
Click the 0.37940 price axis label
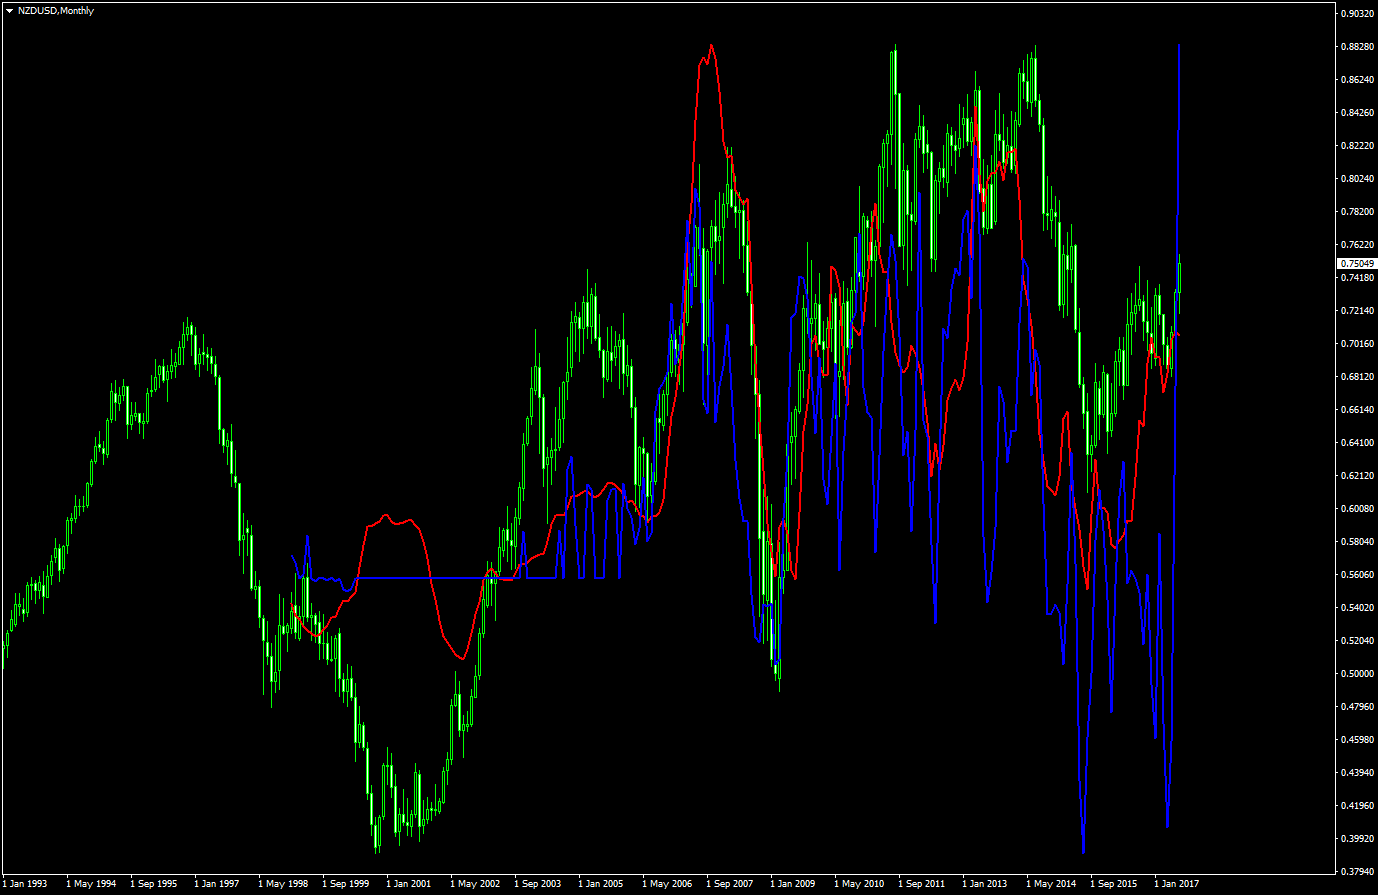click(x=1357, y=872)
